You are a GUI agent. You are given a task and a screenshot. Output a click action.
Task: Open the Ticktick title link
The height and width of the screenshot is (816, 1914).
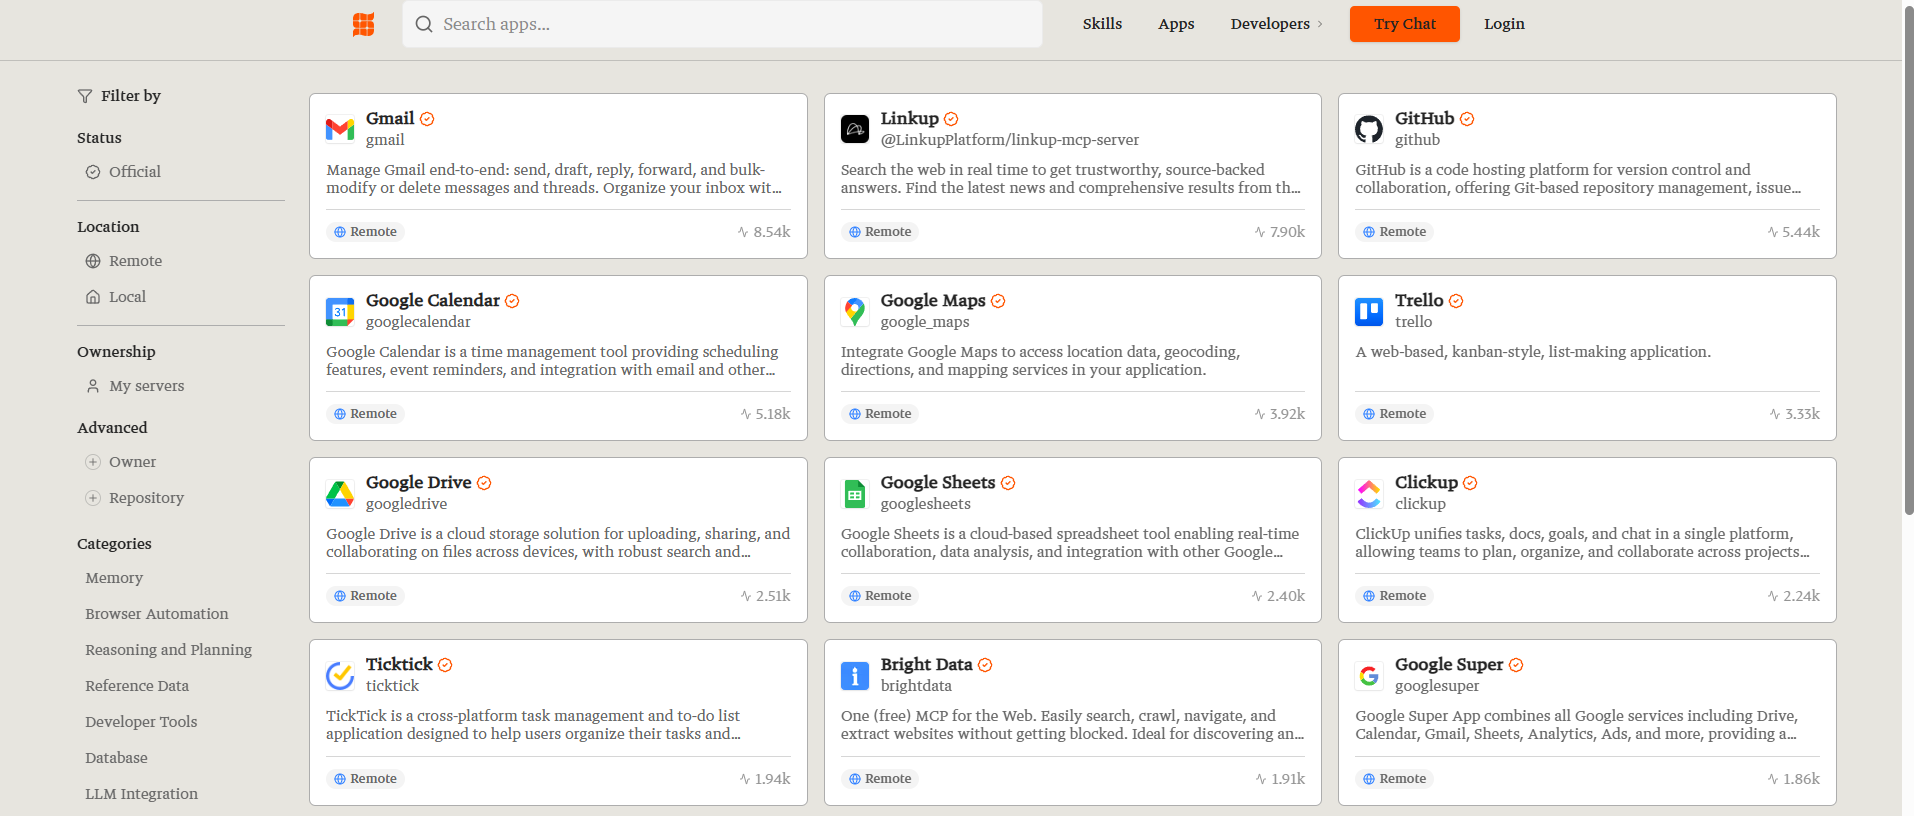399,664
